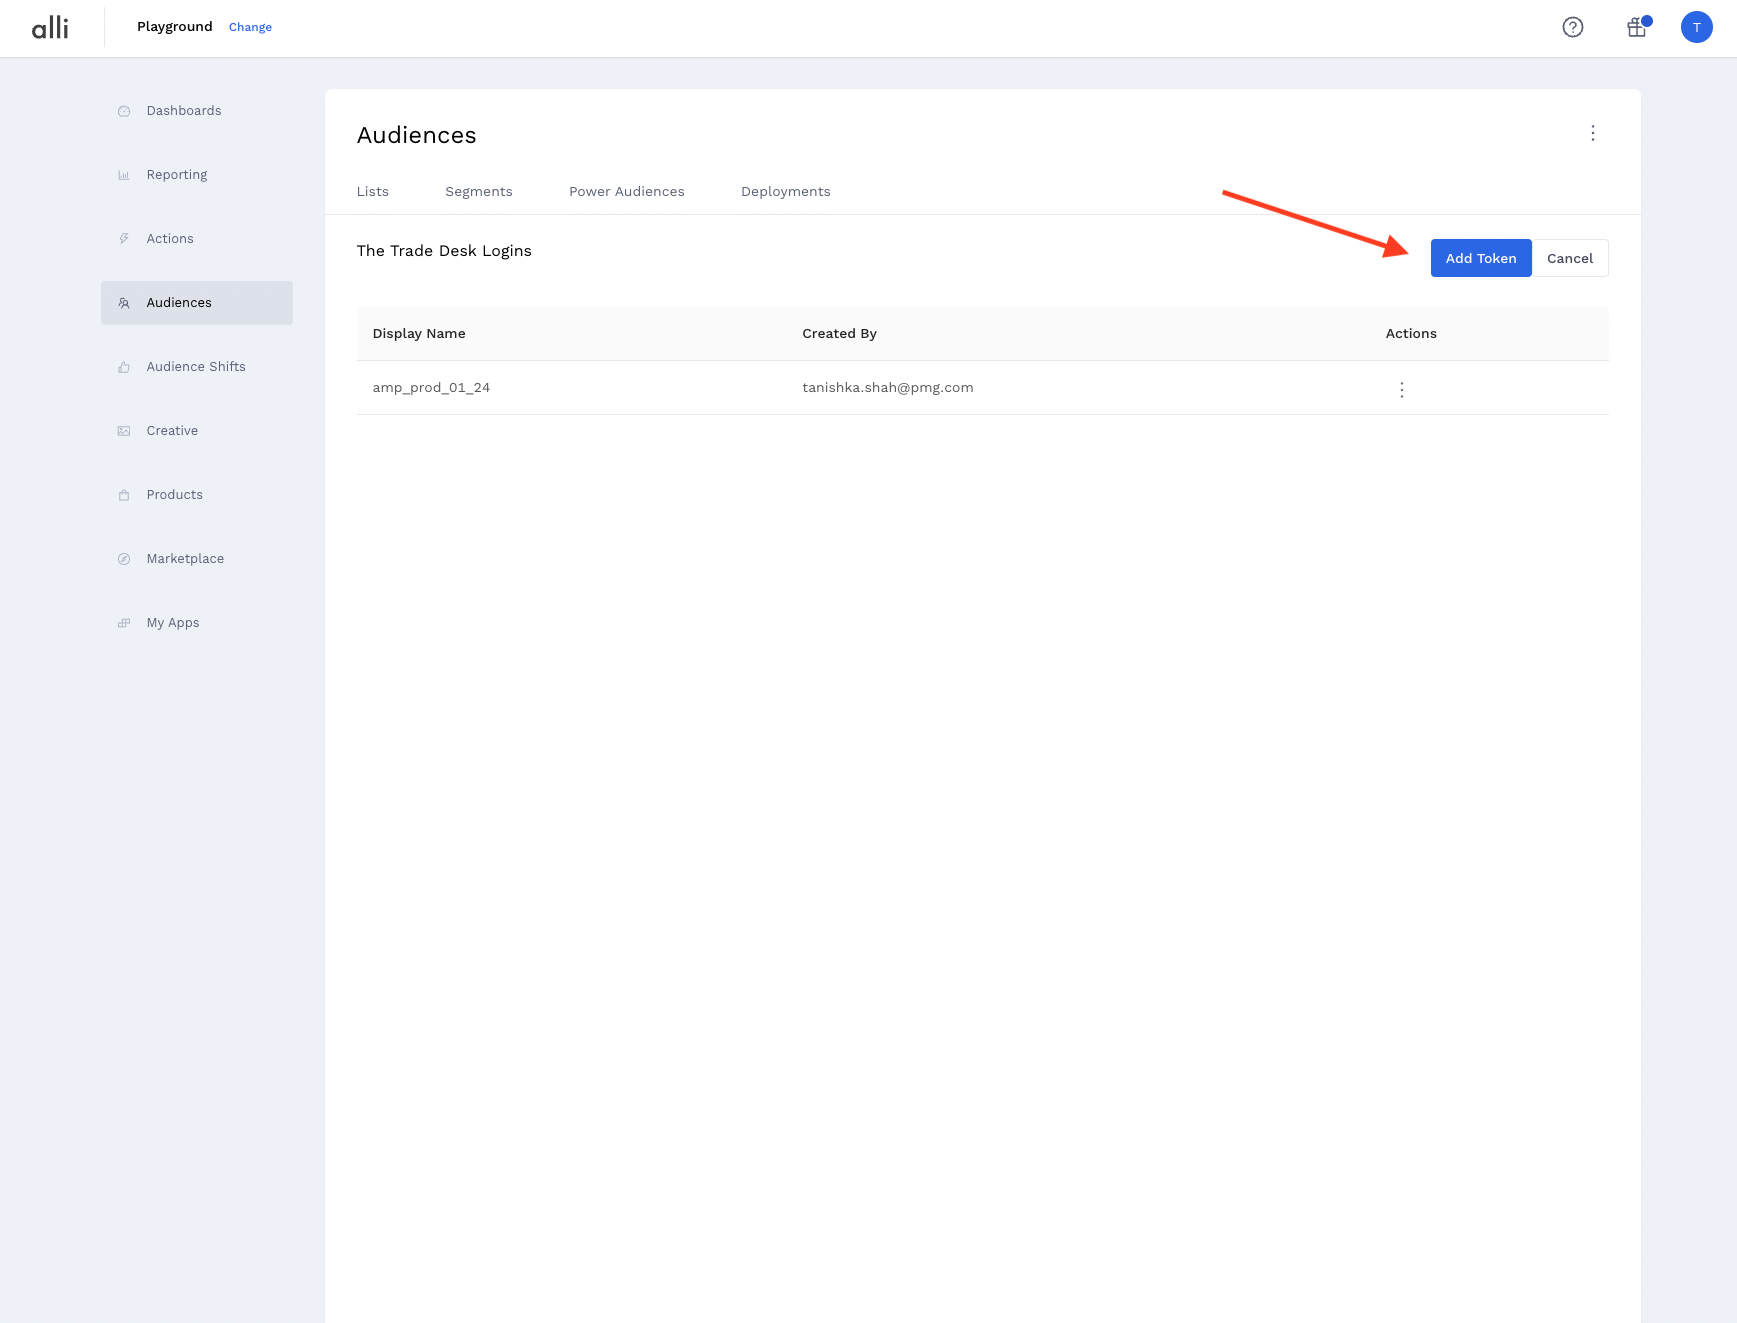Screen dimensions: 1737x1323
Task: Click the Products bag icon
Action: pyautogui.click(x=124, y=495)
